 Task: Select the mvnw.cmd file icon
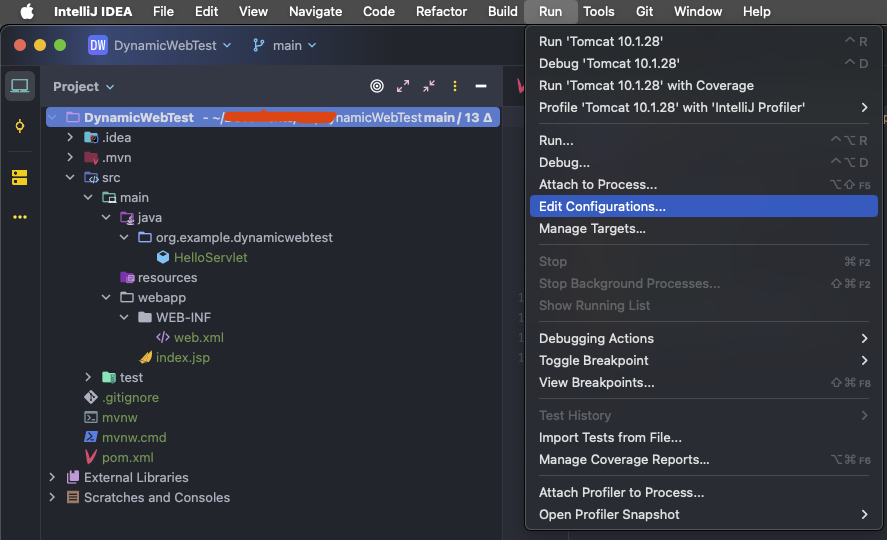point(91,437)
